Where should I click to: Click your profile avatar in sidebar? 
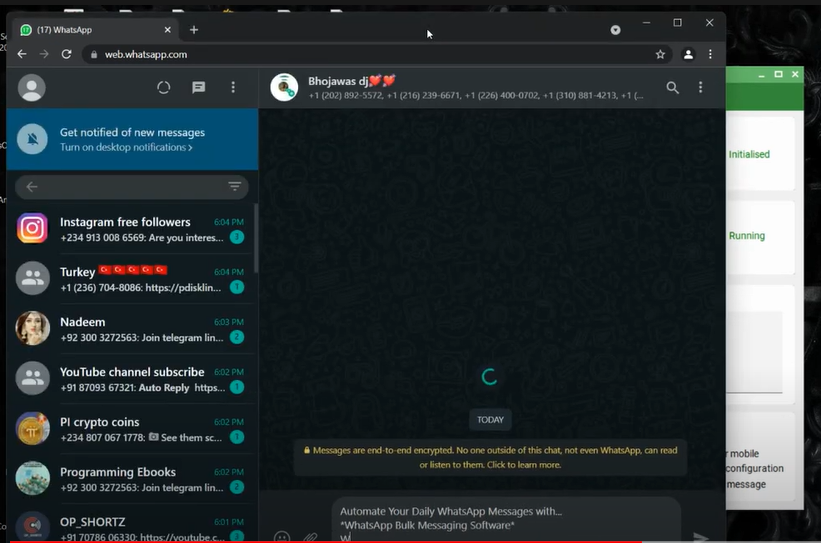(32, 88)
